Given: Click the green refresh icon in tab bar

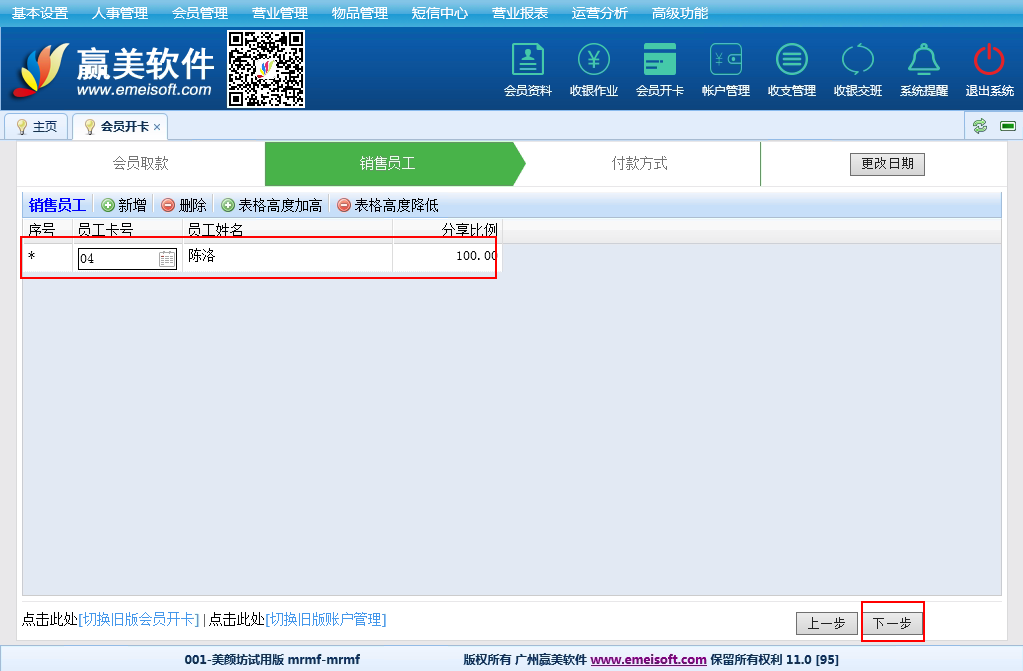Looking at the screenshot, I should (980, 126).
